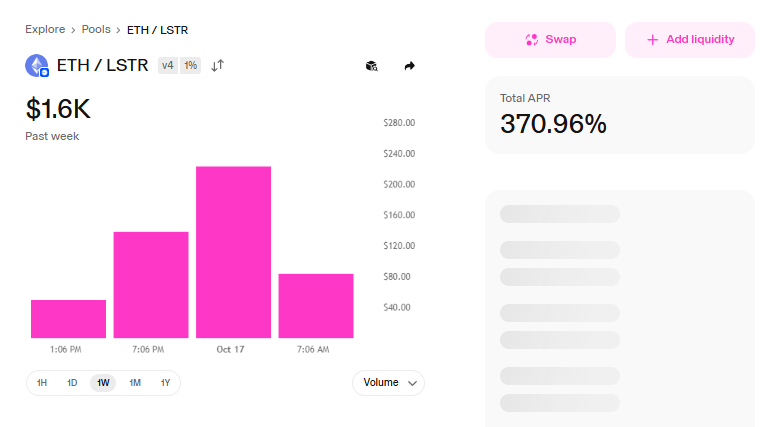Click the ETH token logo
Viewport: 771px width, 427px height.
click(37, 66)
